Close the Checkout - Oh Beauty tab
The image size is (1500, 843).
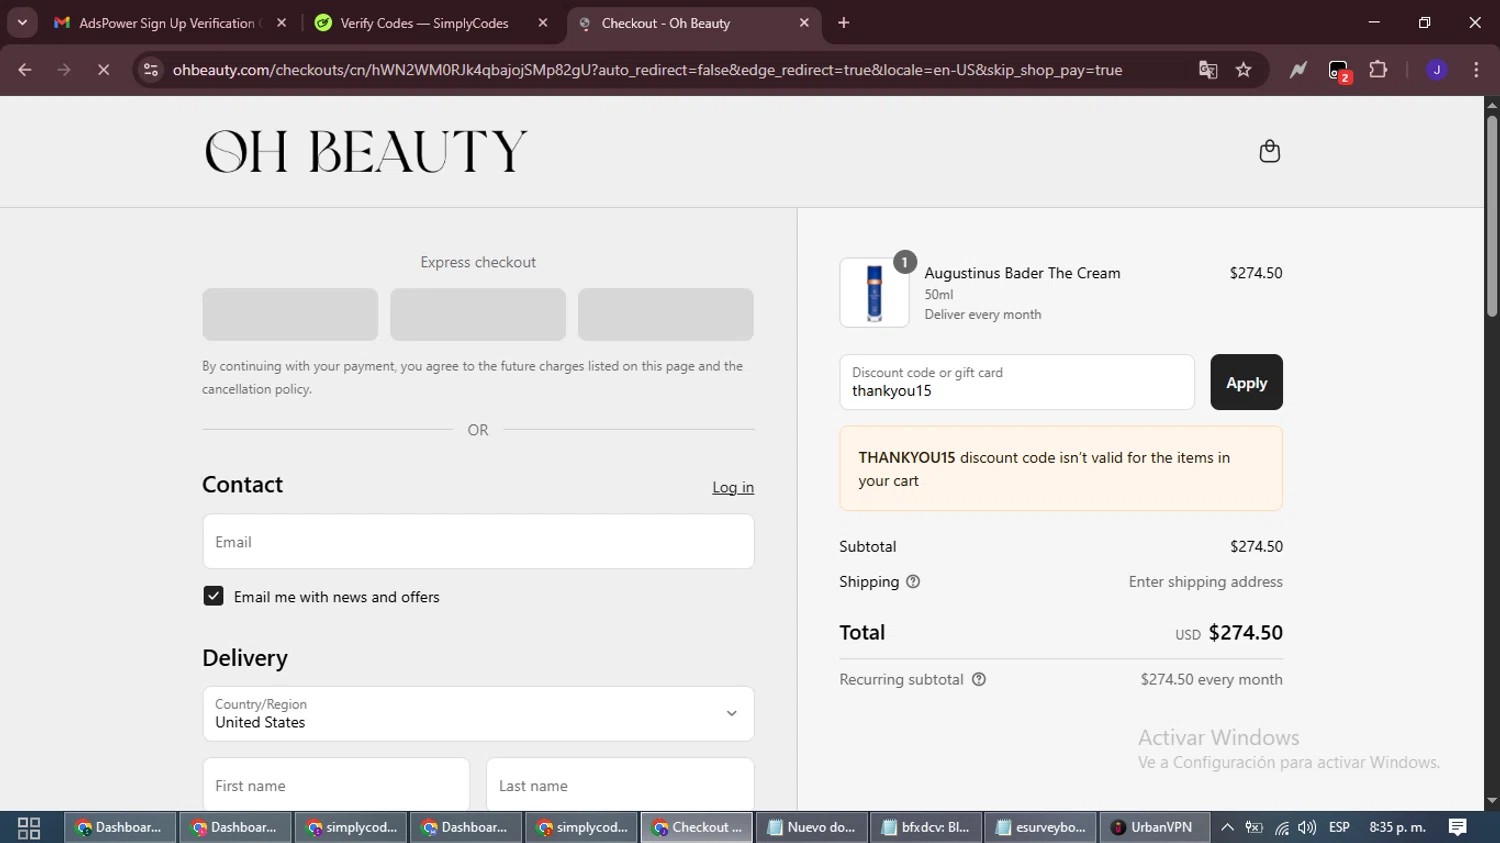[804, 23]
